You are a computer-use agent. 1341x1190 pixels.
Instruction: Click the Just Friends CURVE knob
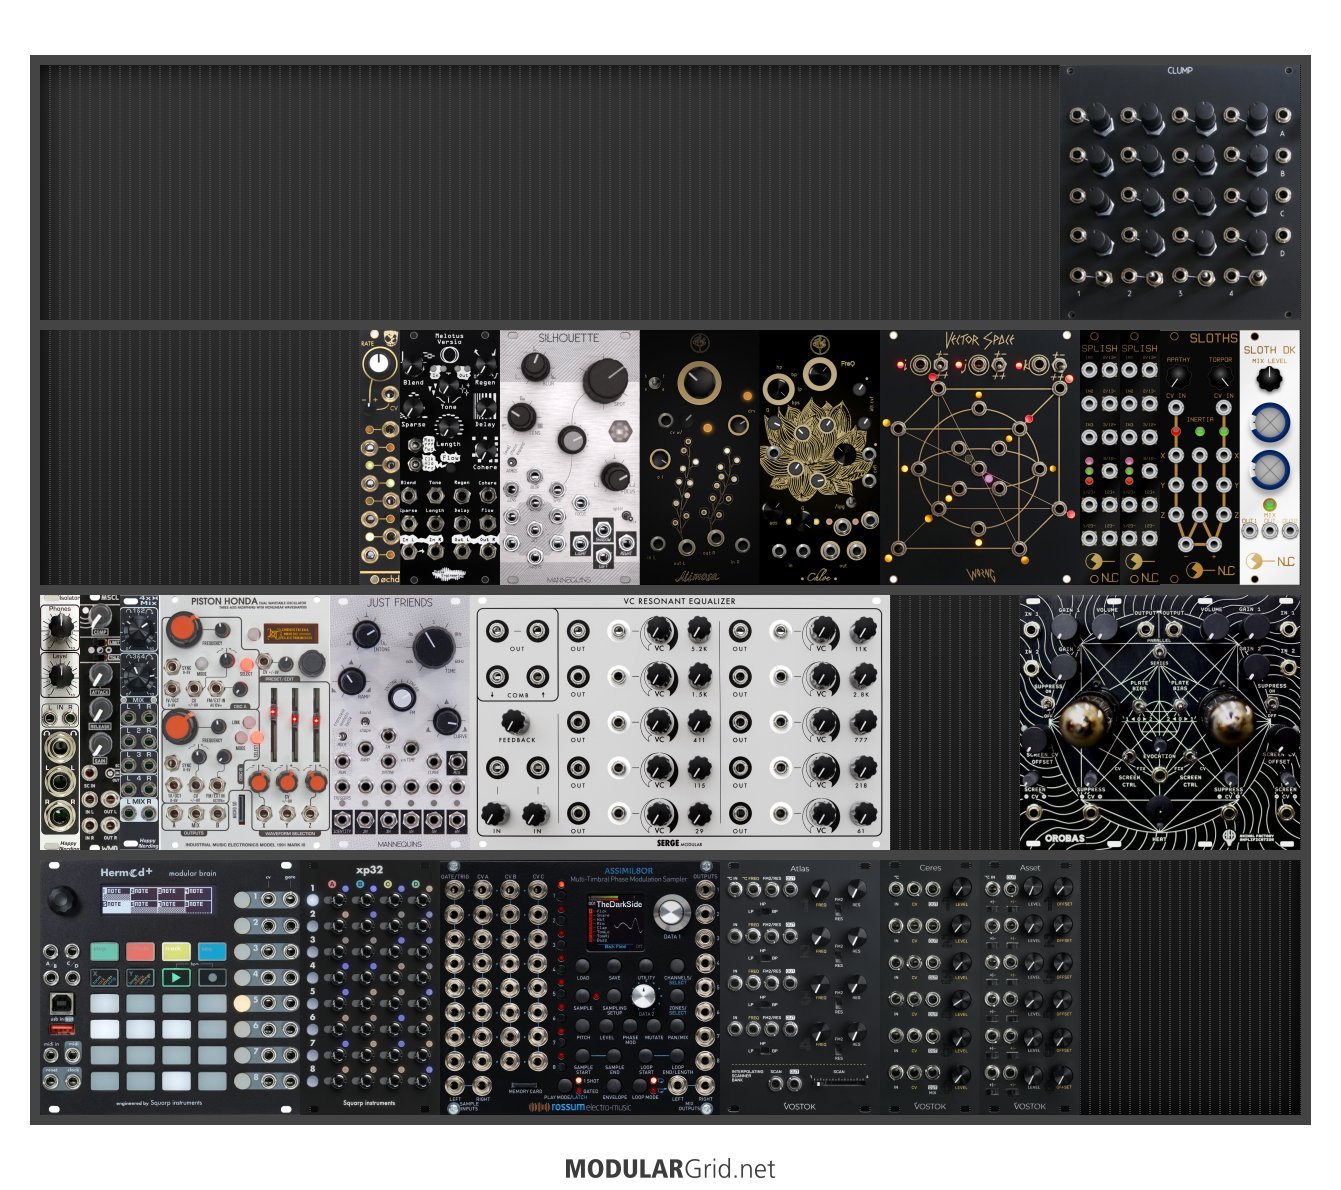pos(446,720)
